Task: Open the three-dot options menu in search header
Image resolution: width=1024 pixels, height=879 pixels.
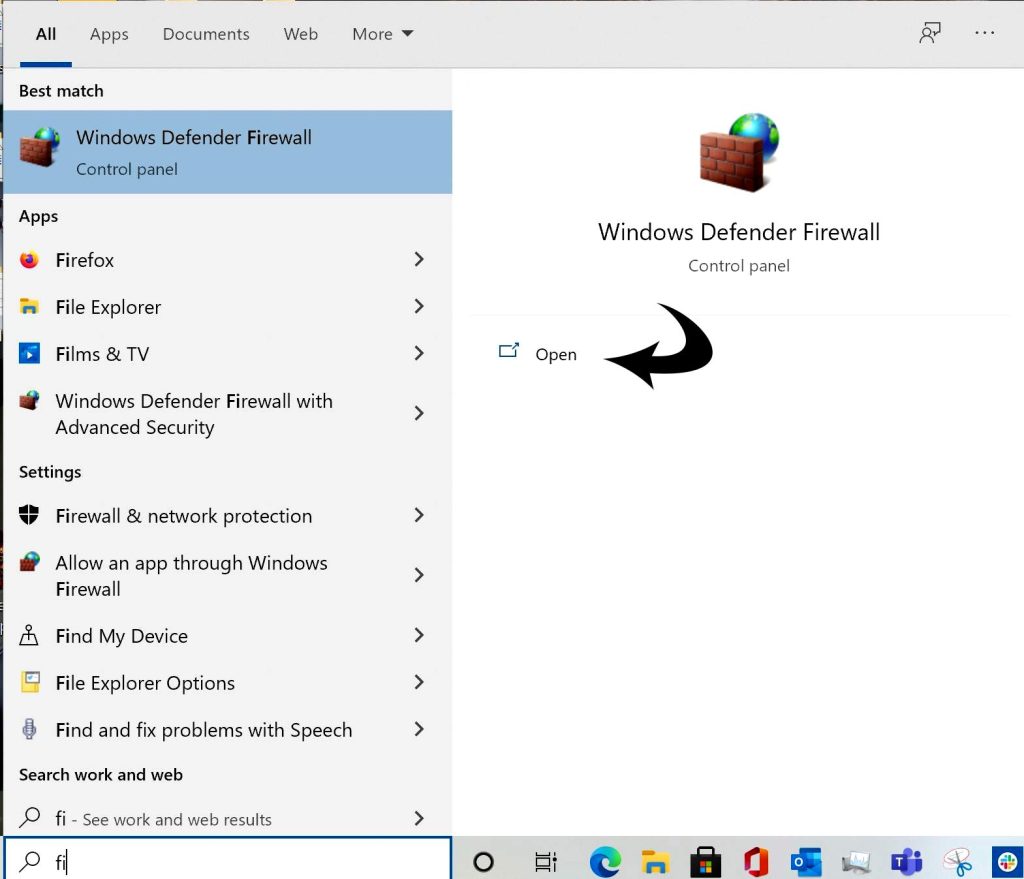Action: [984, 33]
